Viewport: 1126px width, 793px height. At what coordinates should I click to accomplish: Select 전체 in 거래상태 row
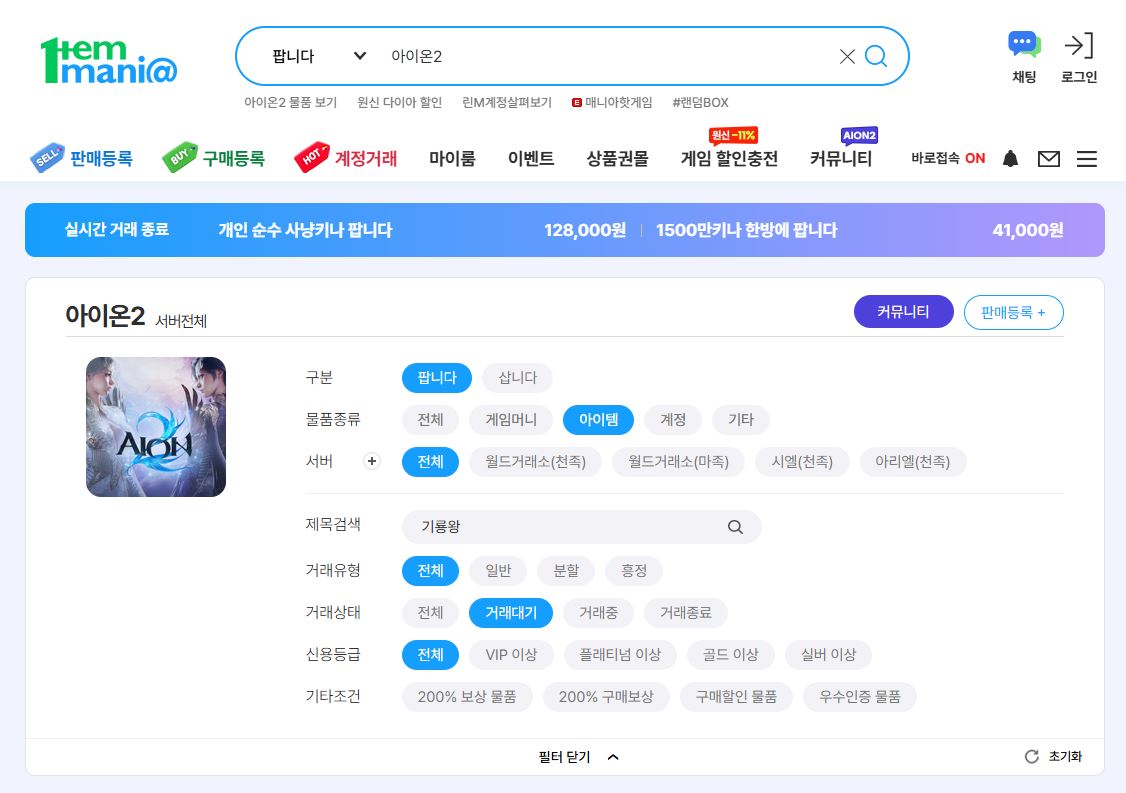430,613
